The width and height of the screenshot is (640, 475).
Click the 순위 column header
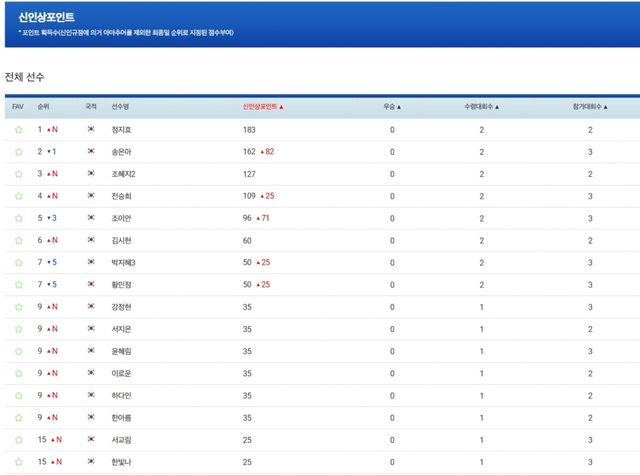[43, 106]
